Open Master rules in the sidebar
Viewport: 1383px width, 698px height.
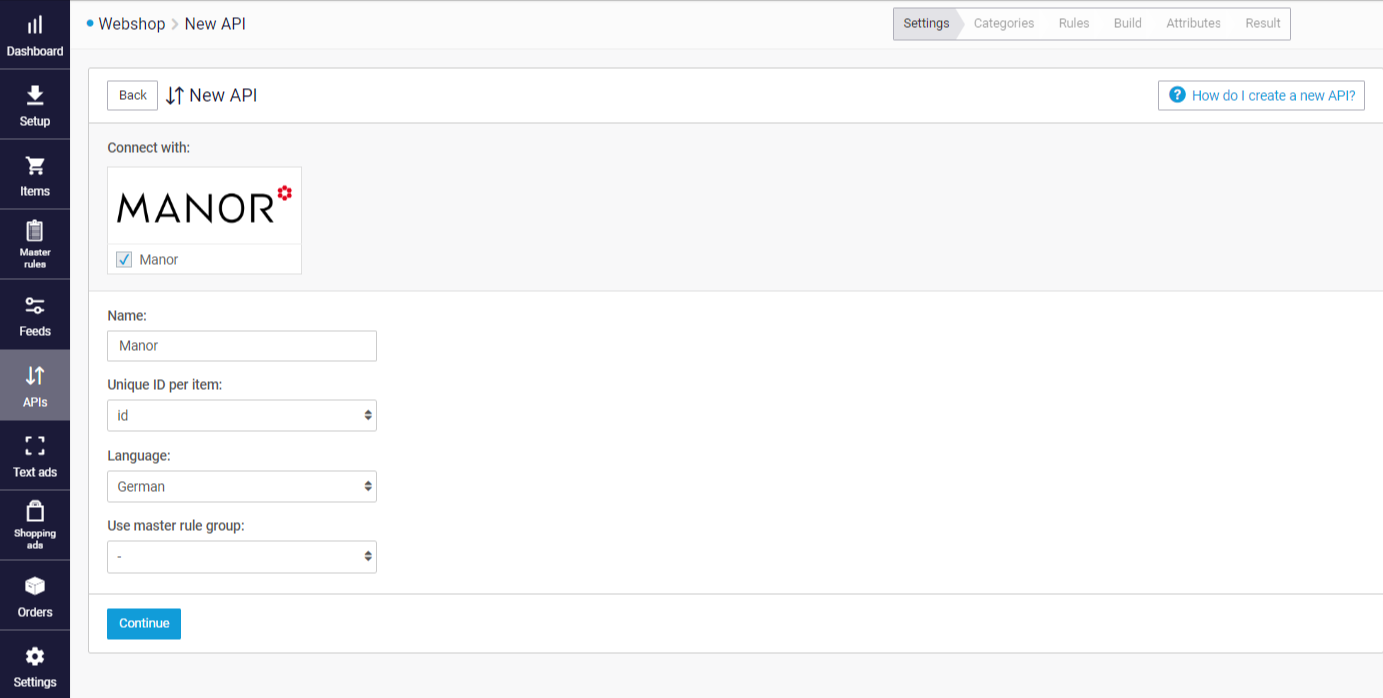click(34, 243)
